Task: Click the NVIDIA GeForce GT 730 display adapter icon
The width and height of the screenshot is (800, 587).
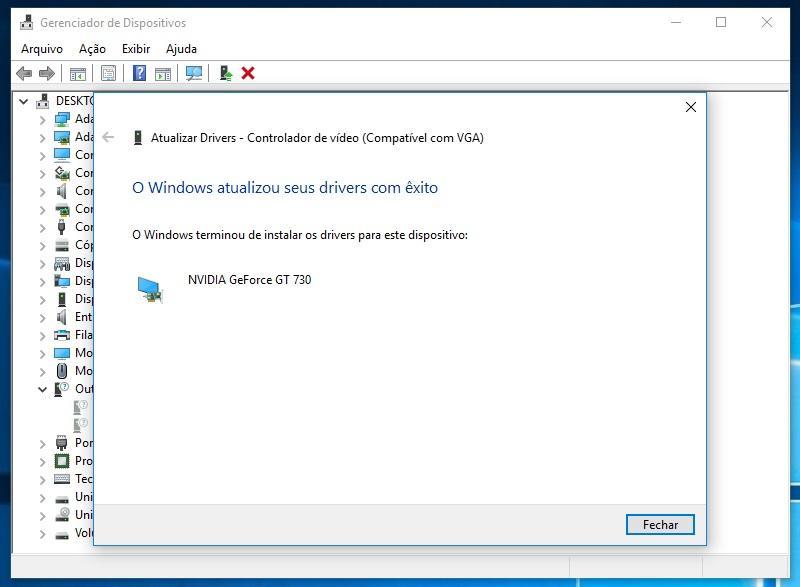Action: point(151,289)
